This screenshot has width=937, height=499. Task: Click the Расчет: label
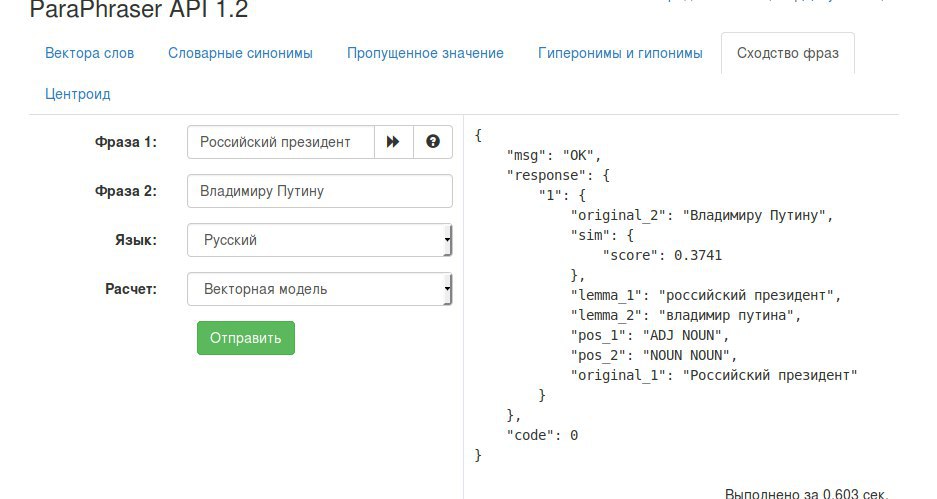tap(131, 289)
